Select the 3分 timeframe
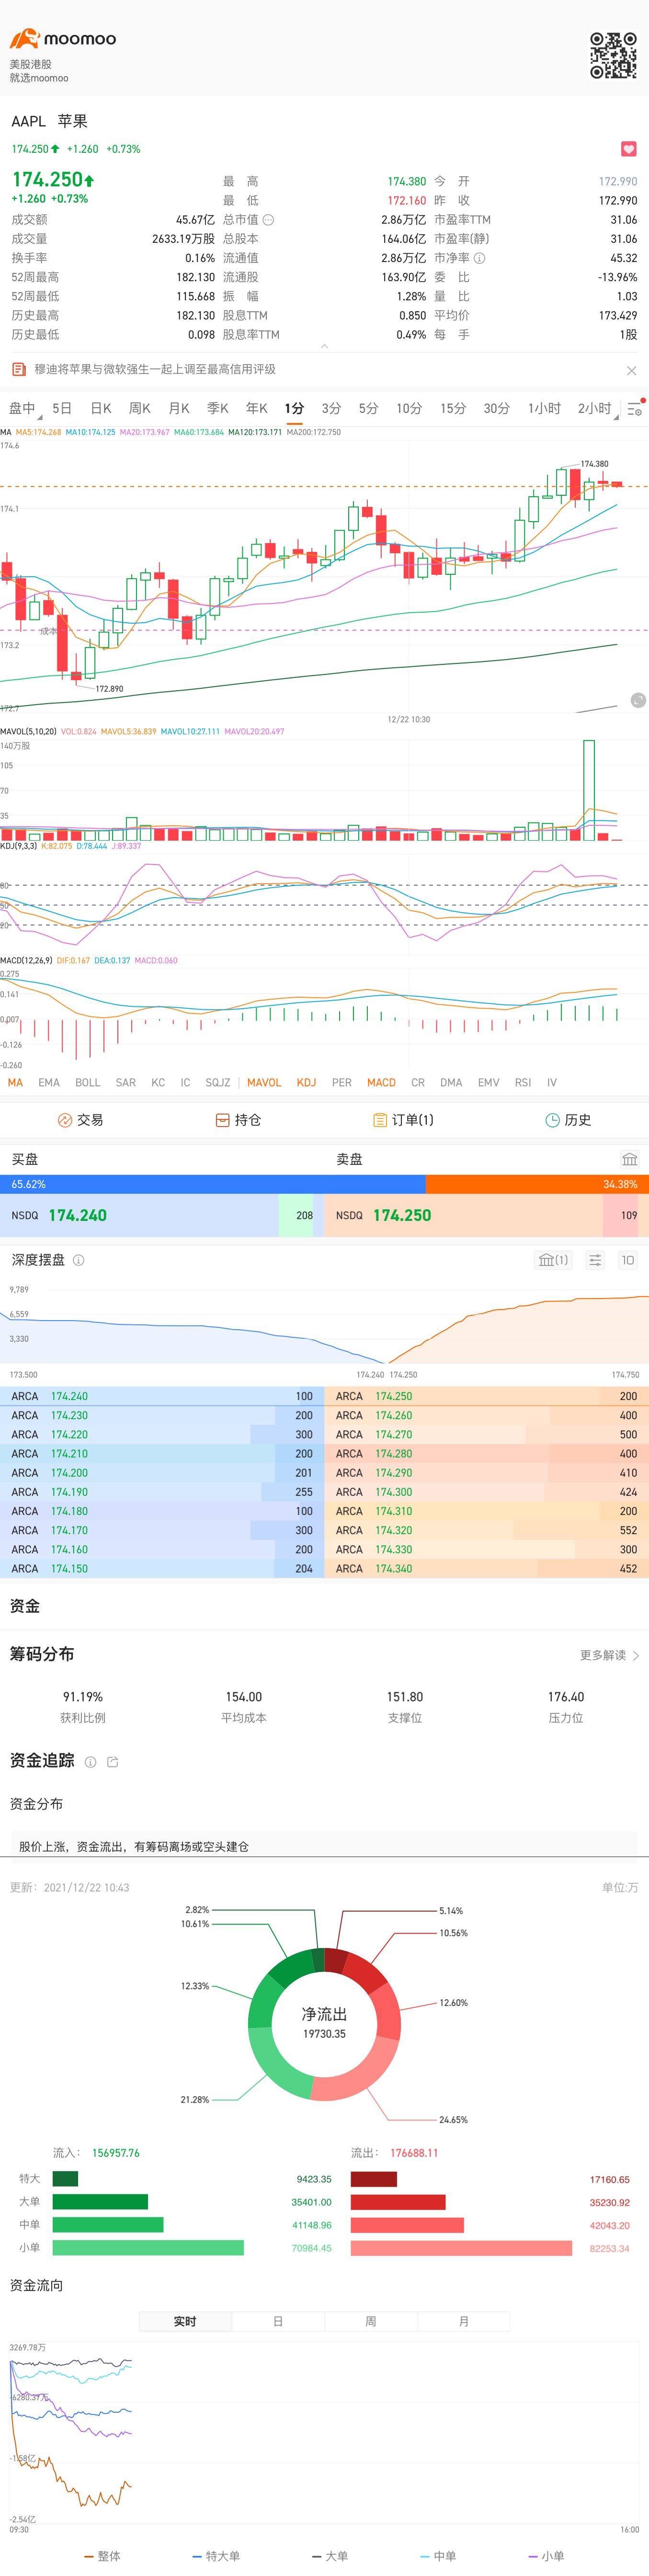 tap(331, 408)
